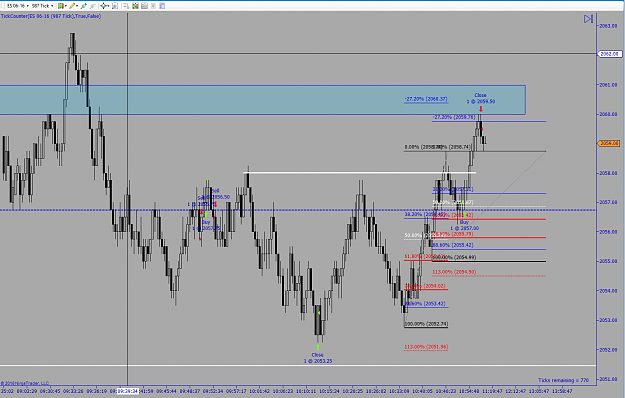Click the -27.20% (2060.37) Fibonacci label
Image resolution: width=625 pixels, height=398 pixels.
click(x=426, y=99)
